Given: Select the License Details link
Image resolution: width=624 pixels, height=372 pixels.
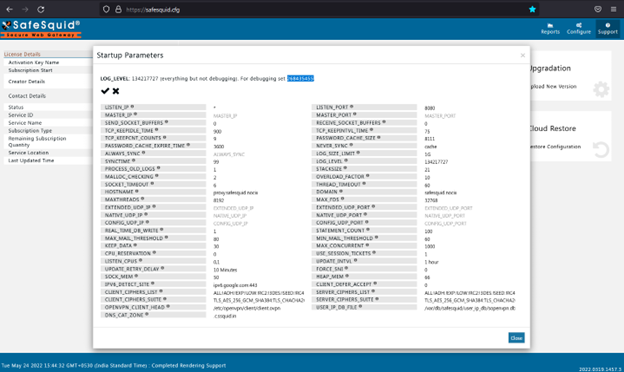Looking at the screenshot, I should pyautogui.click(x=22, y=54).
